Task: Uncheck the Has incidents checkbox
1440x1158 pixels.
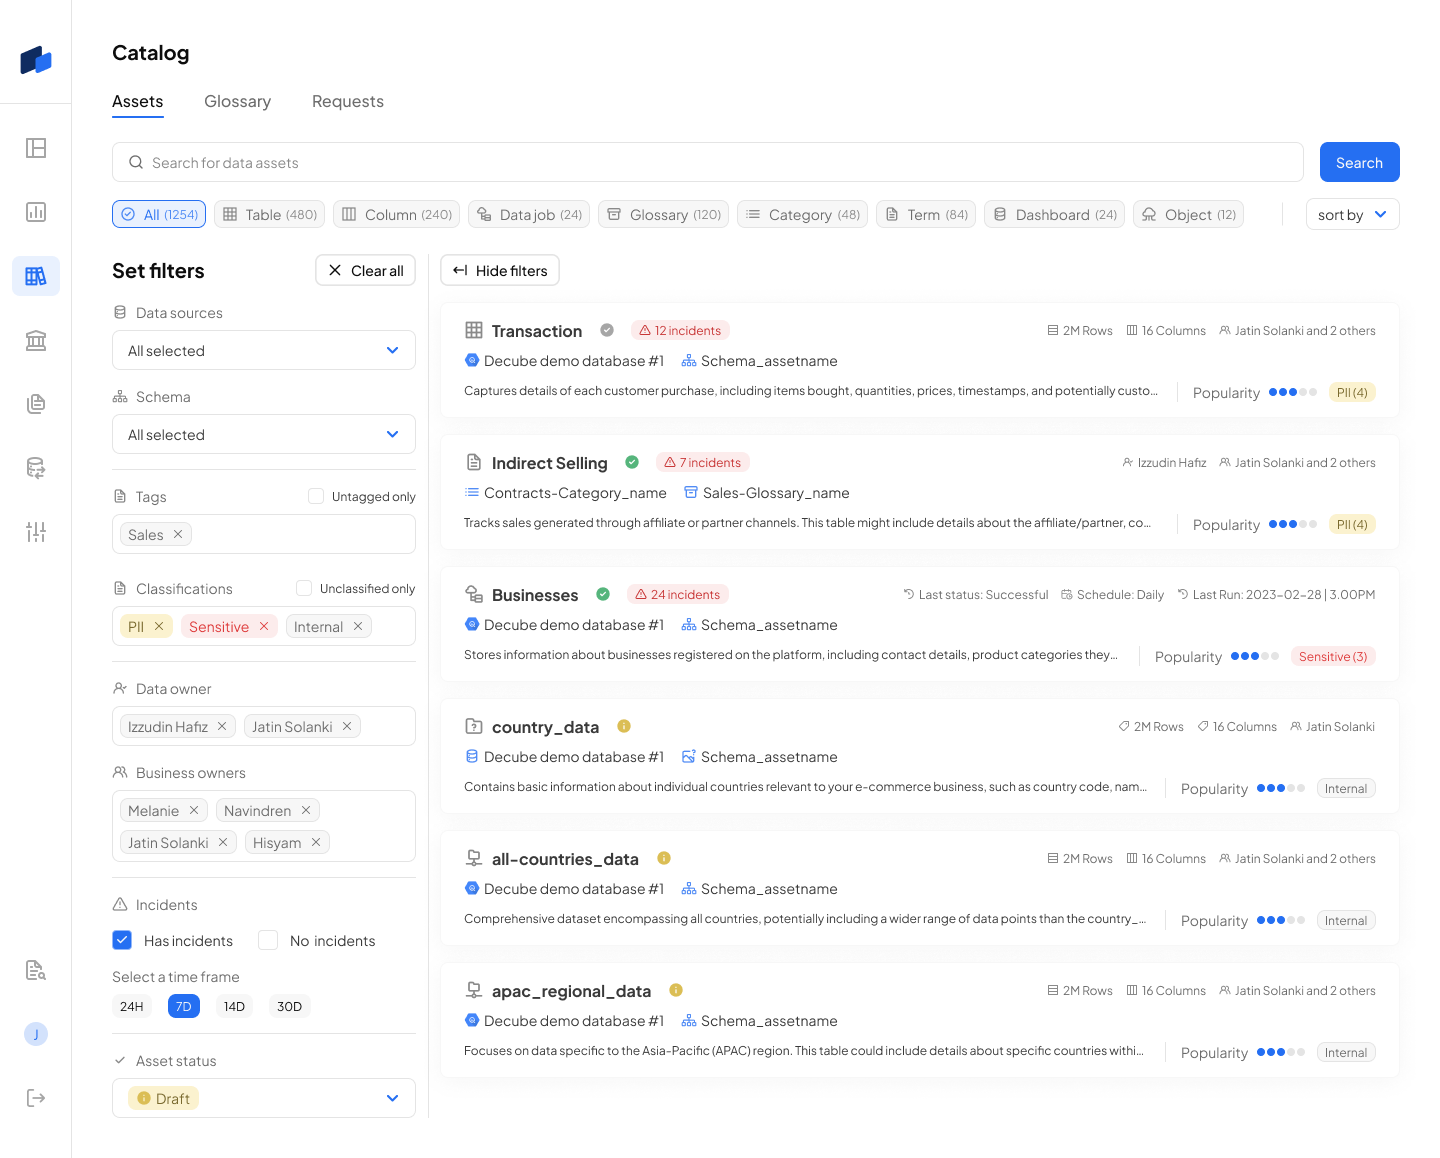Action: [x=122, y=940]
